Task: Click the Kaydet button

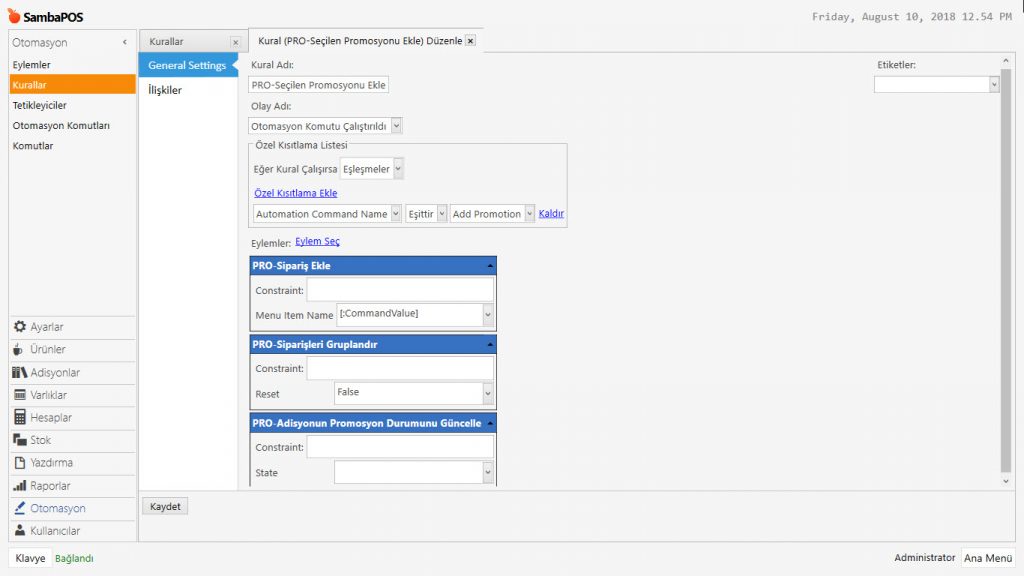Action: [165, 506]
